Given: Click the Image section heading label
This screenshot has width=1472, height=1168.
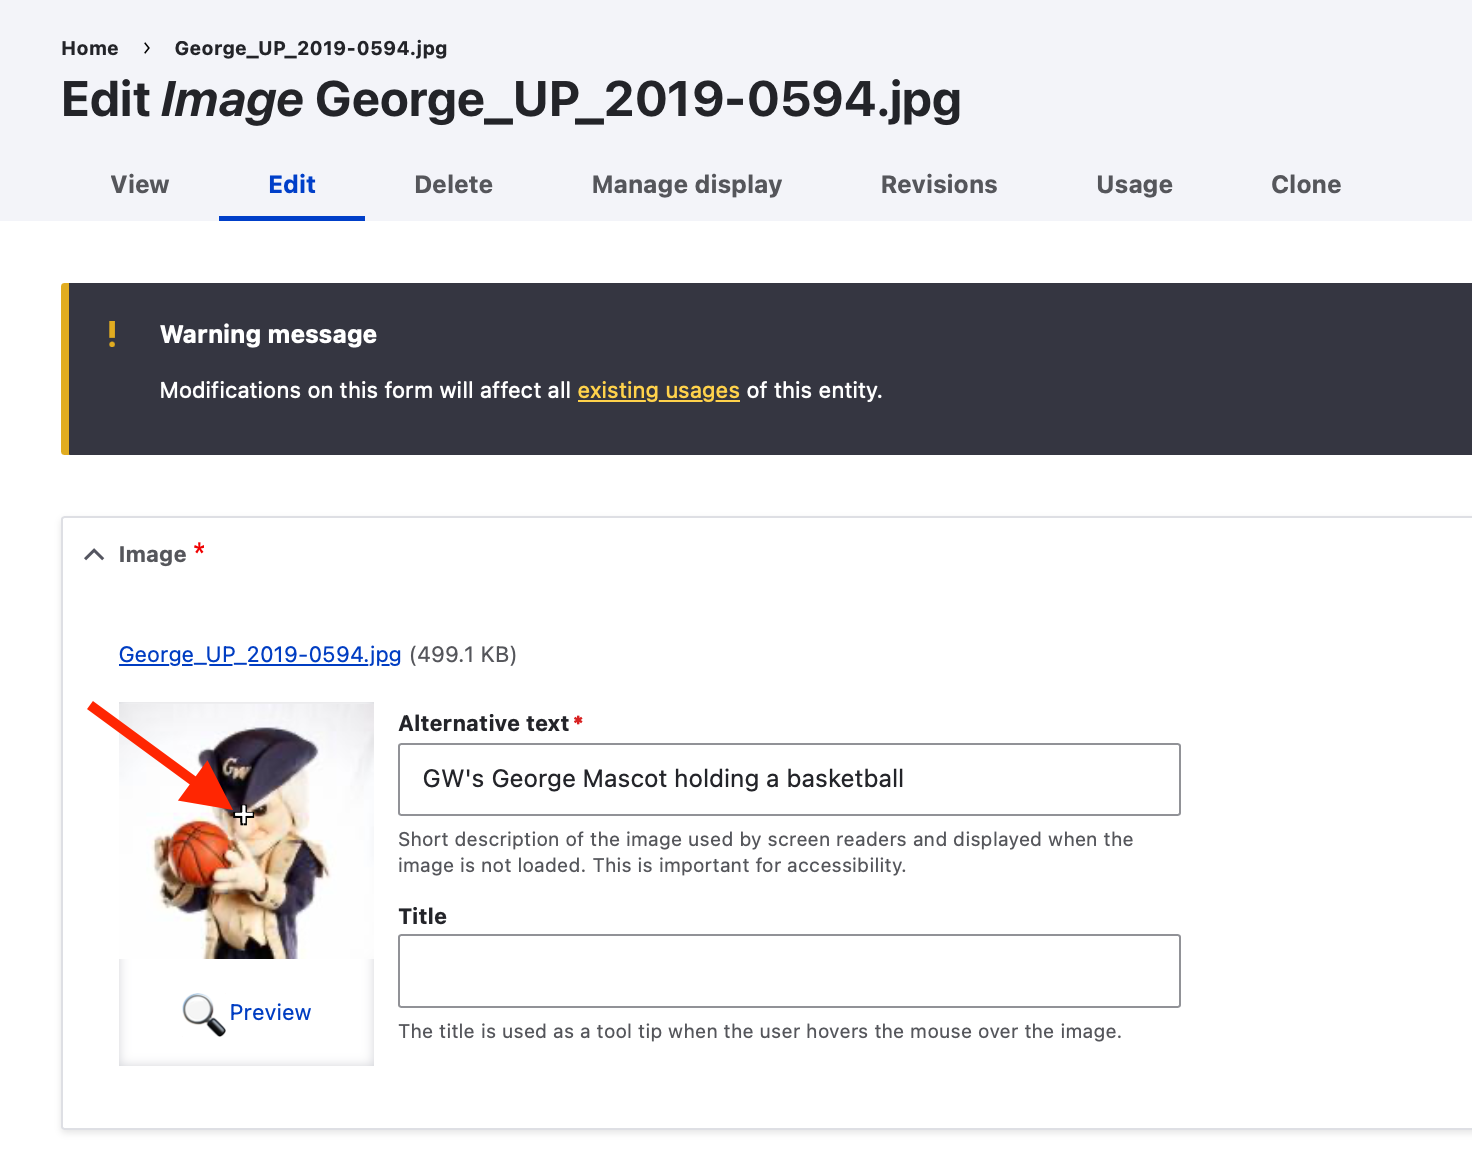Looking at the screenshot, I should pyautogui.click(x=152, y=555).
